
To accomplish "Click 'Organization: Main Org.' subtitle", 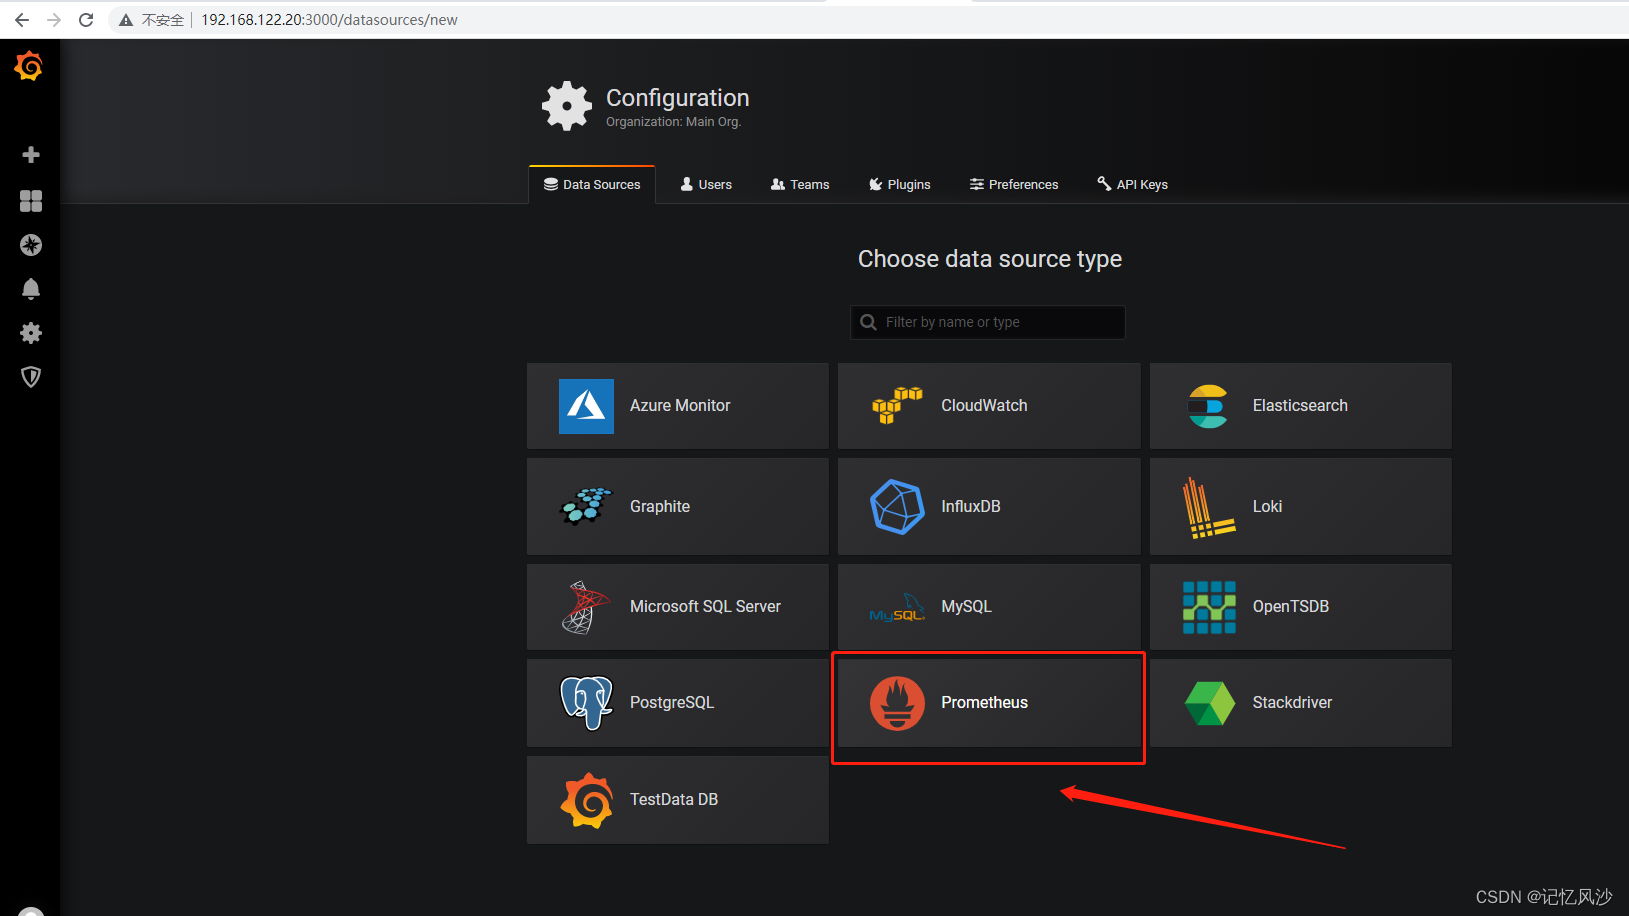I will tap(673, 122).
